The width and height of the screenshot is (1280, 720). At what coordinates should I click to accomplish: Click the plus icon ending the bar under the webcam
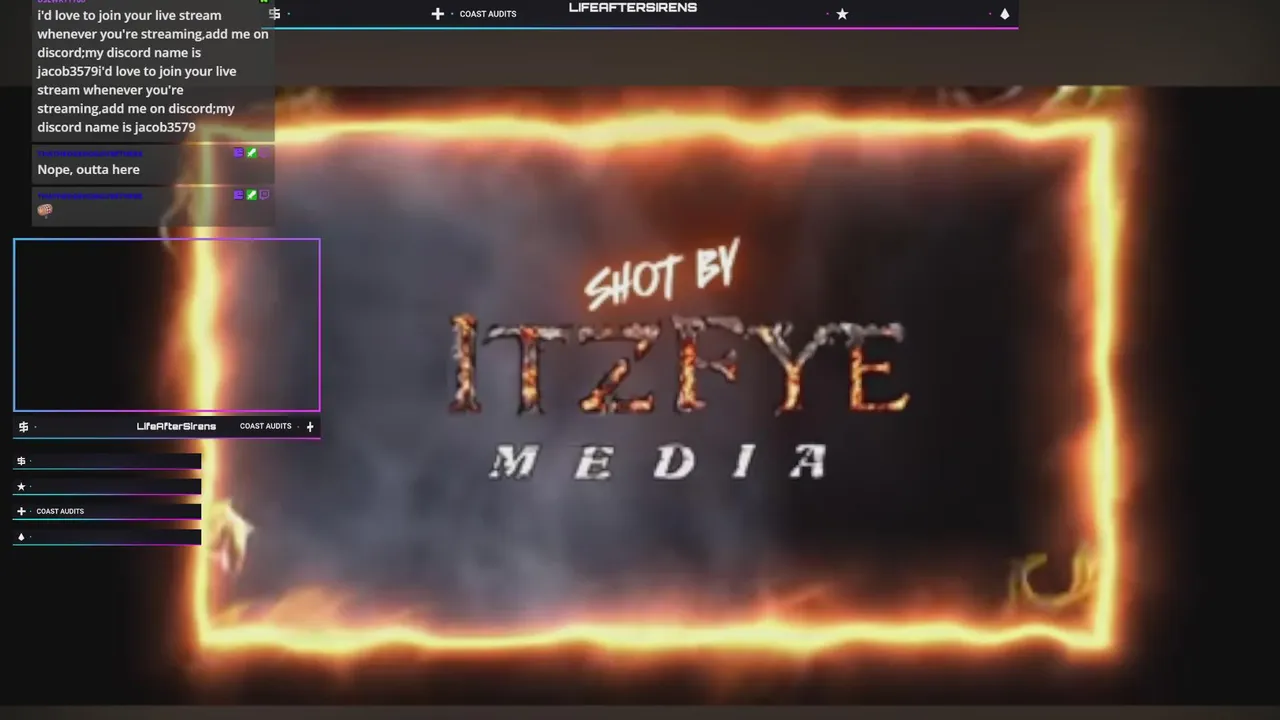pos(310,427)
